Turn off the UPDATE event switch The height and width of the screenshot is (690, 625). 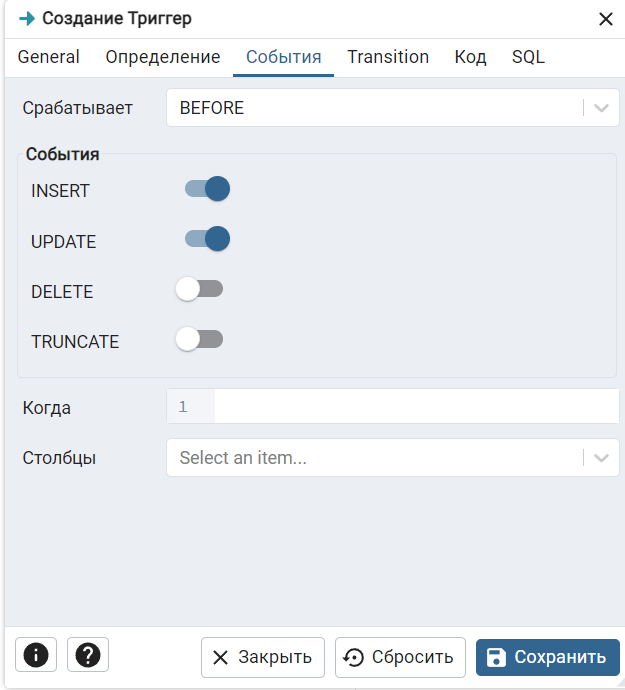click(207, 239)
